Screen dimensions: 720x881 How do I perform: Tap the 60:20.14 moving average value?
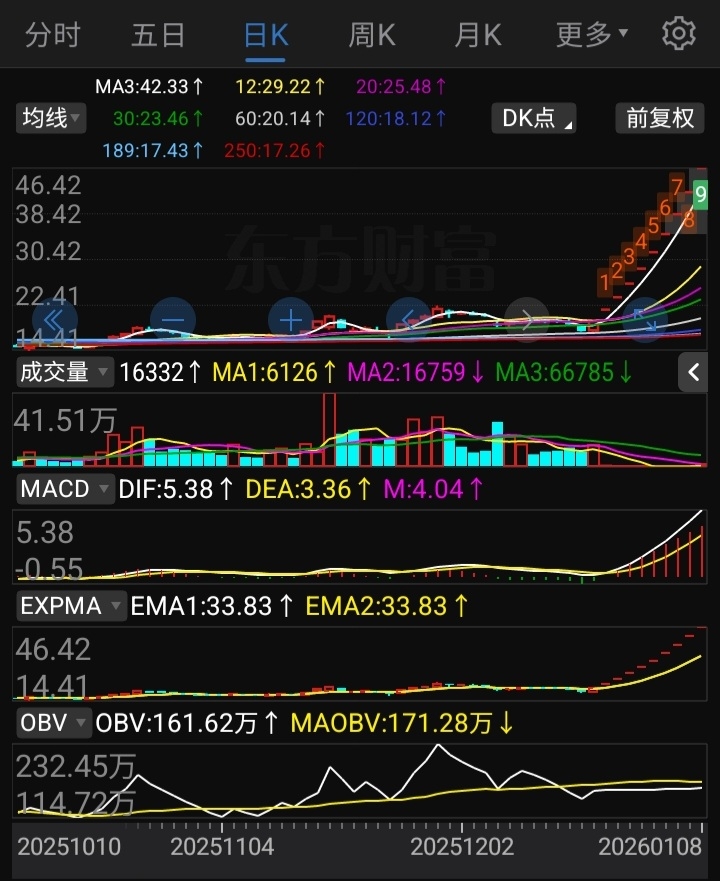(280, 119)
